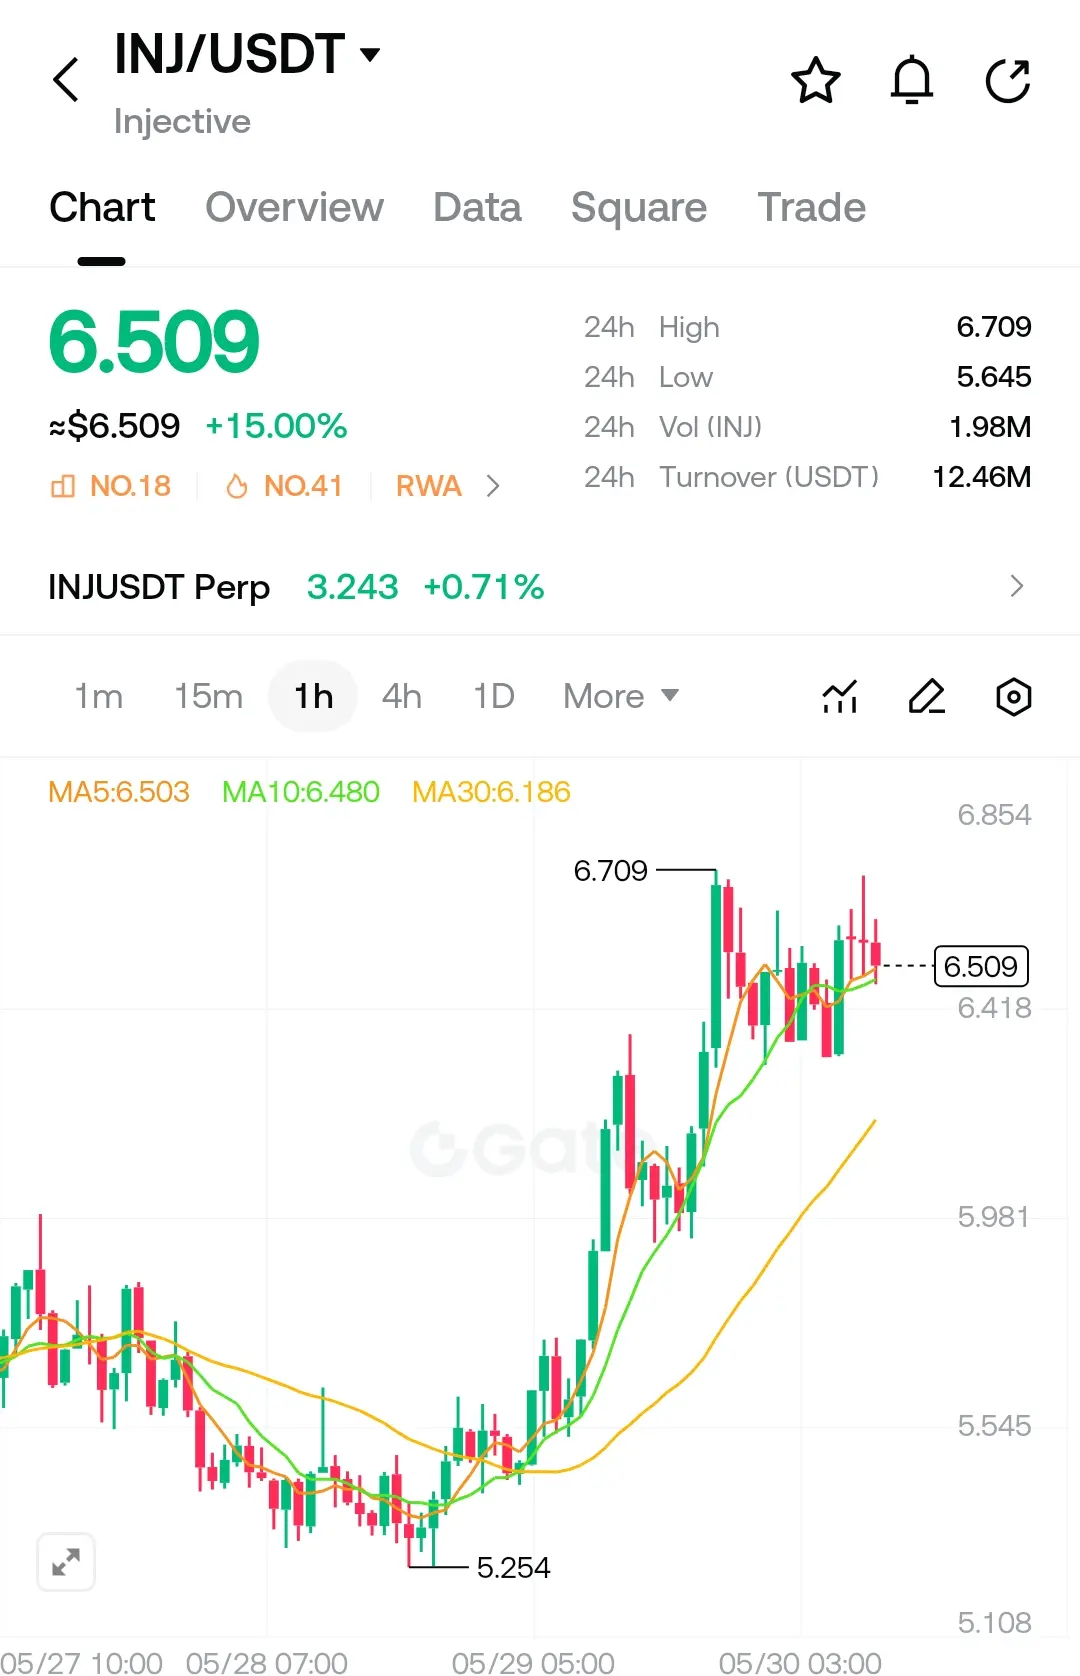Screen dimensions: 1080x1676
Task: Tap the MA5:6.503 indicator label
Action: pyautogui.click(x=119, y=792)
